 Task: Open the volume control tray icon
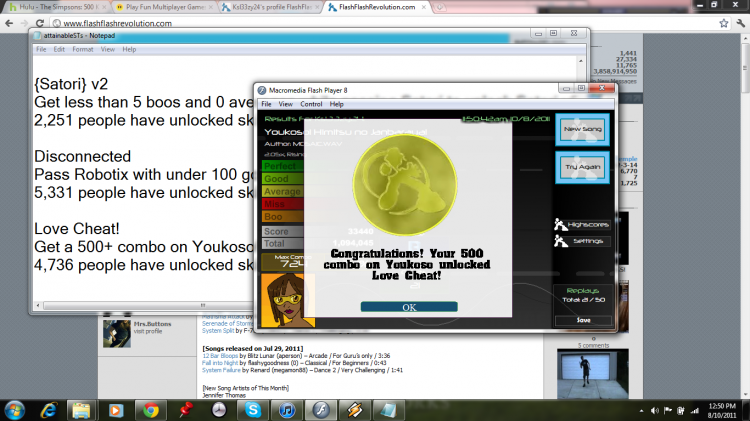click(x=655, y=410)
